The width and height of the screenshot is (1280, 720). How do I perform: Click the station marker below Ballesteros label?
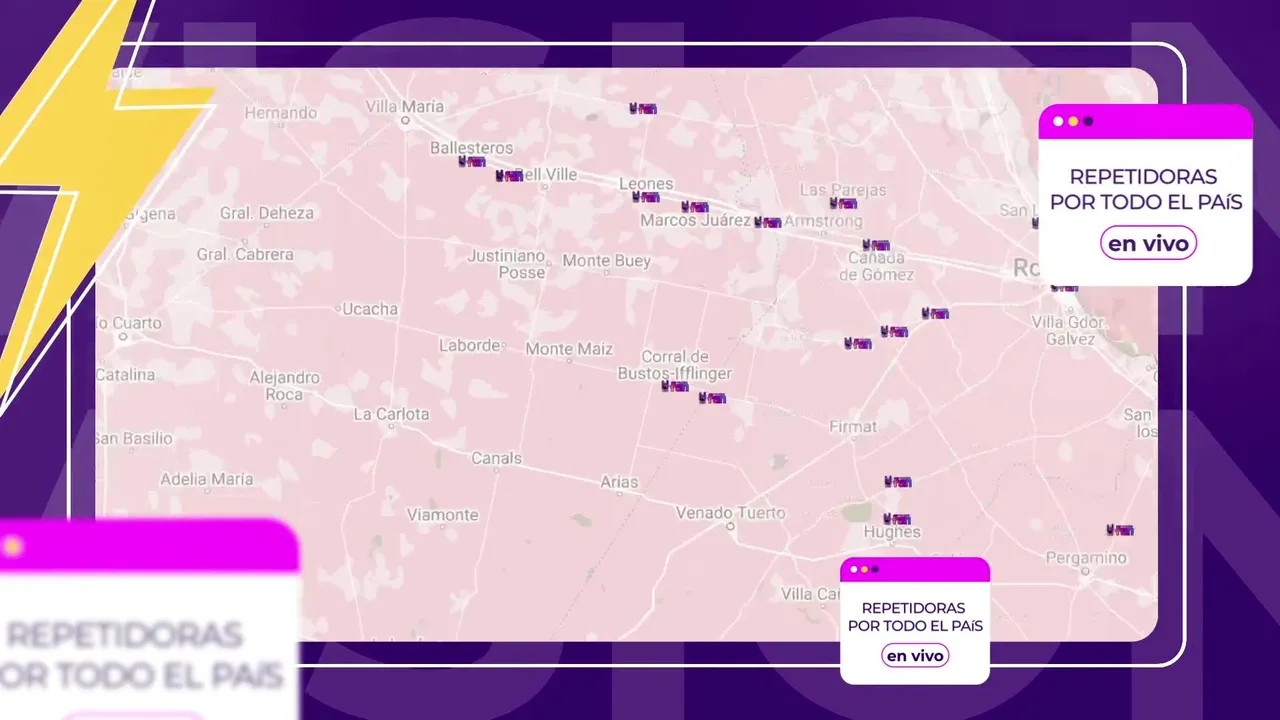[x=472, y=161]
